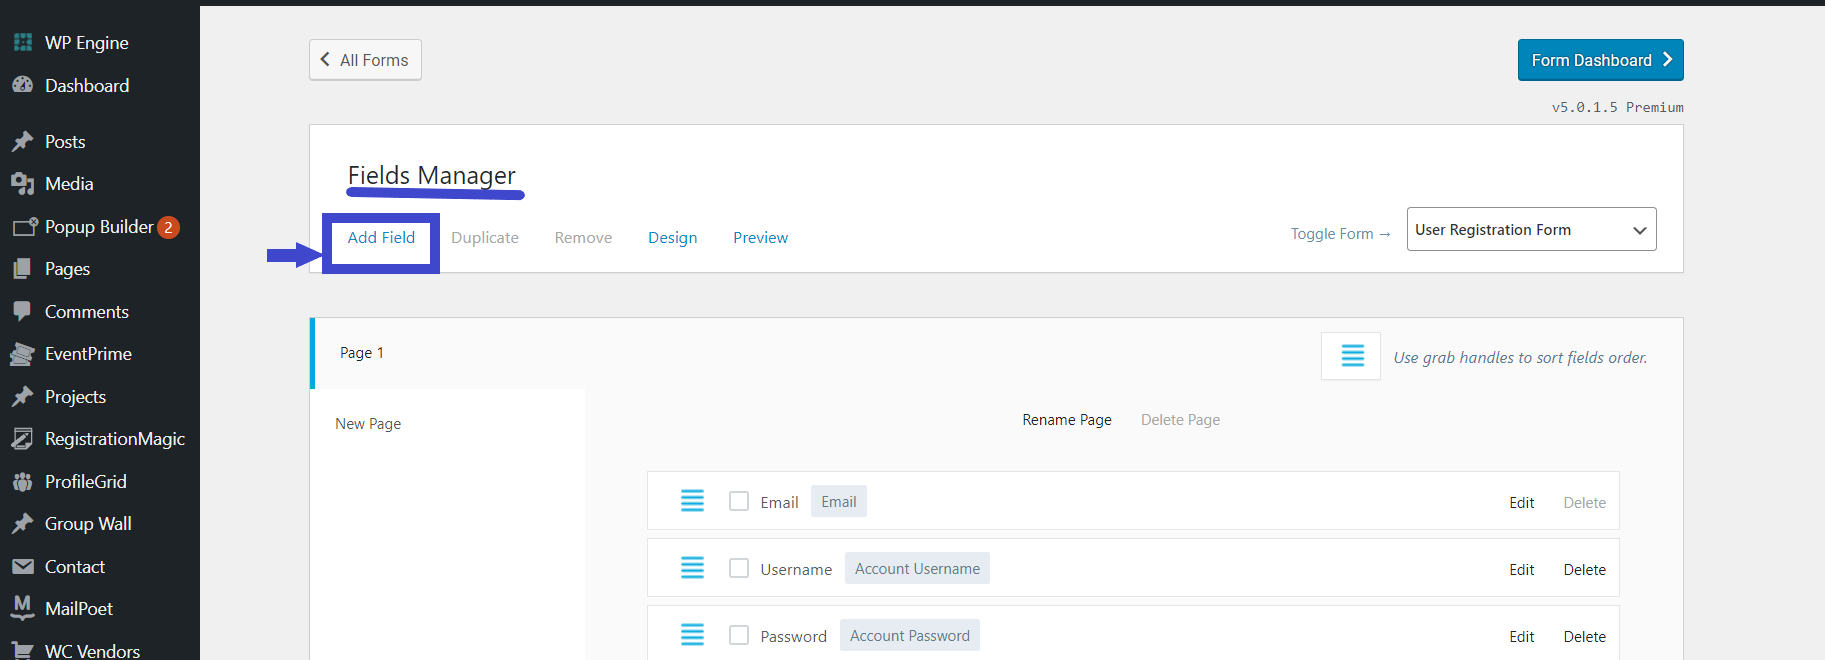The image size is (1825, 660).
Task: Click the EventPrime sidebar icon
Action: (x=22, y=354)
